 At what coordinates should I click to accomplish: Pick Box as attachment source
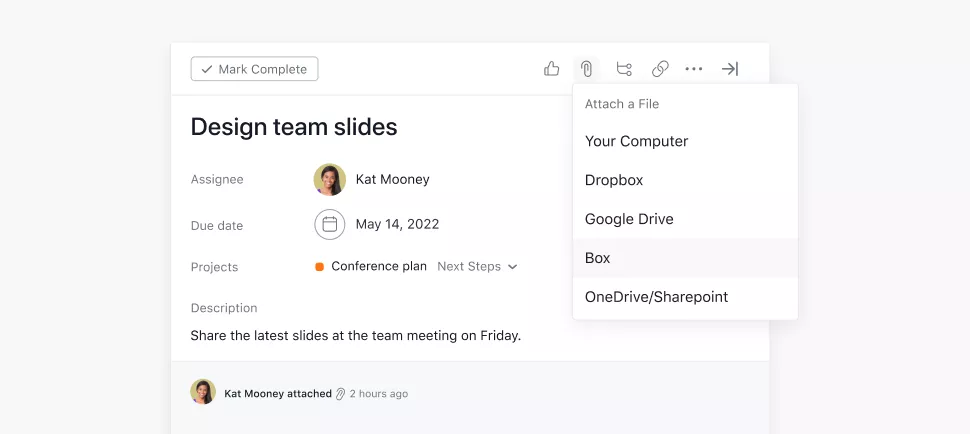click(598, 258)
